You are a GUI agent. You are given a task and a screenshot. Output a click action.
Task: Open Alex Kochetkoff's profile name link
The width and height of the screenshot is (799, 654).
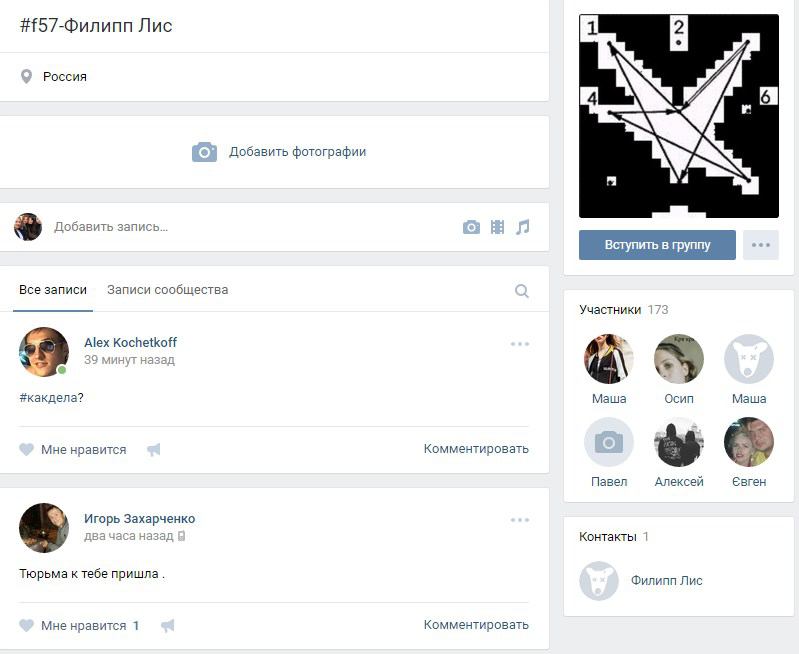coord(130,343)
